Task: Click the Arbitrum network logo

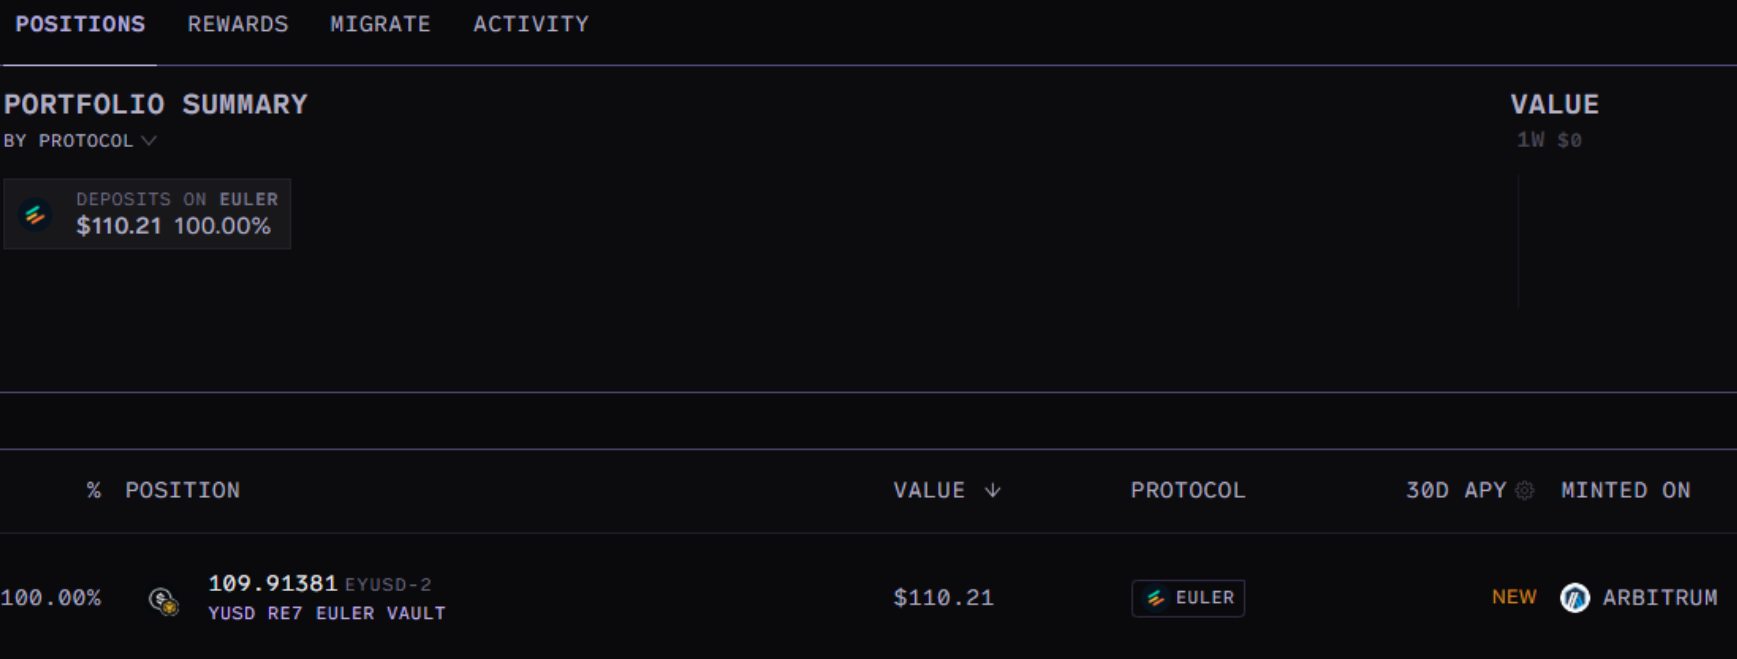Action: 1575,598
